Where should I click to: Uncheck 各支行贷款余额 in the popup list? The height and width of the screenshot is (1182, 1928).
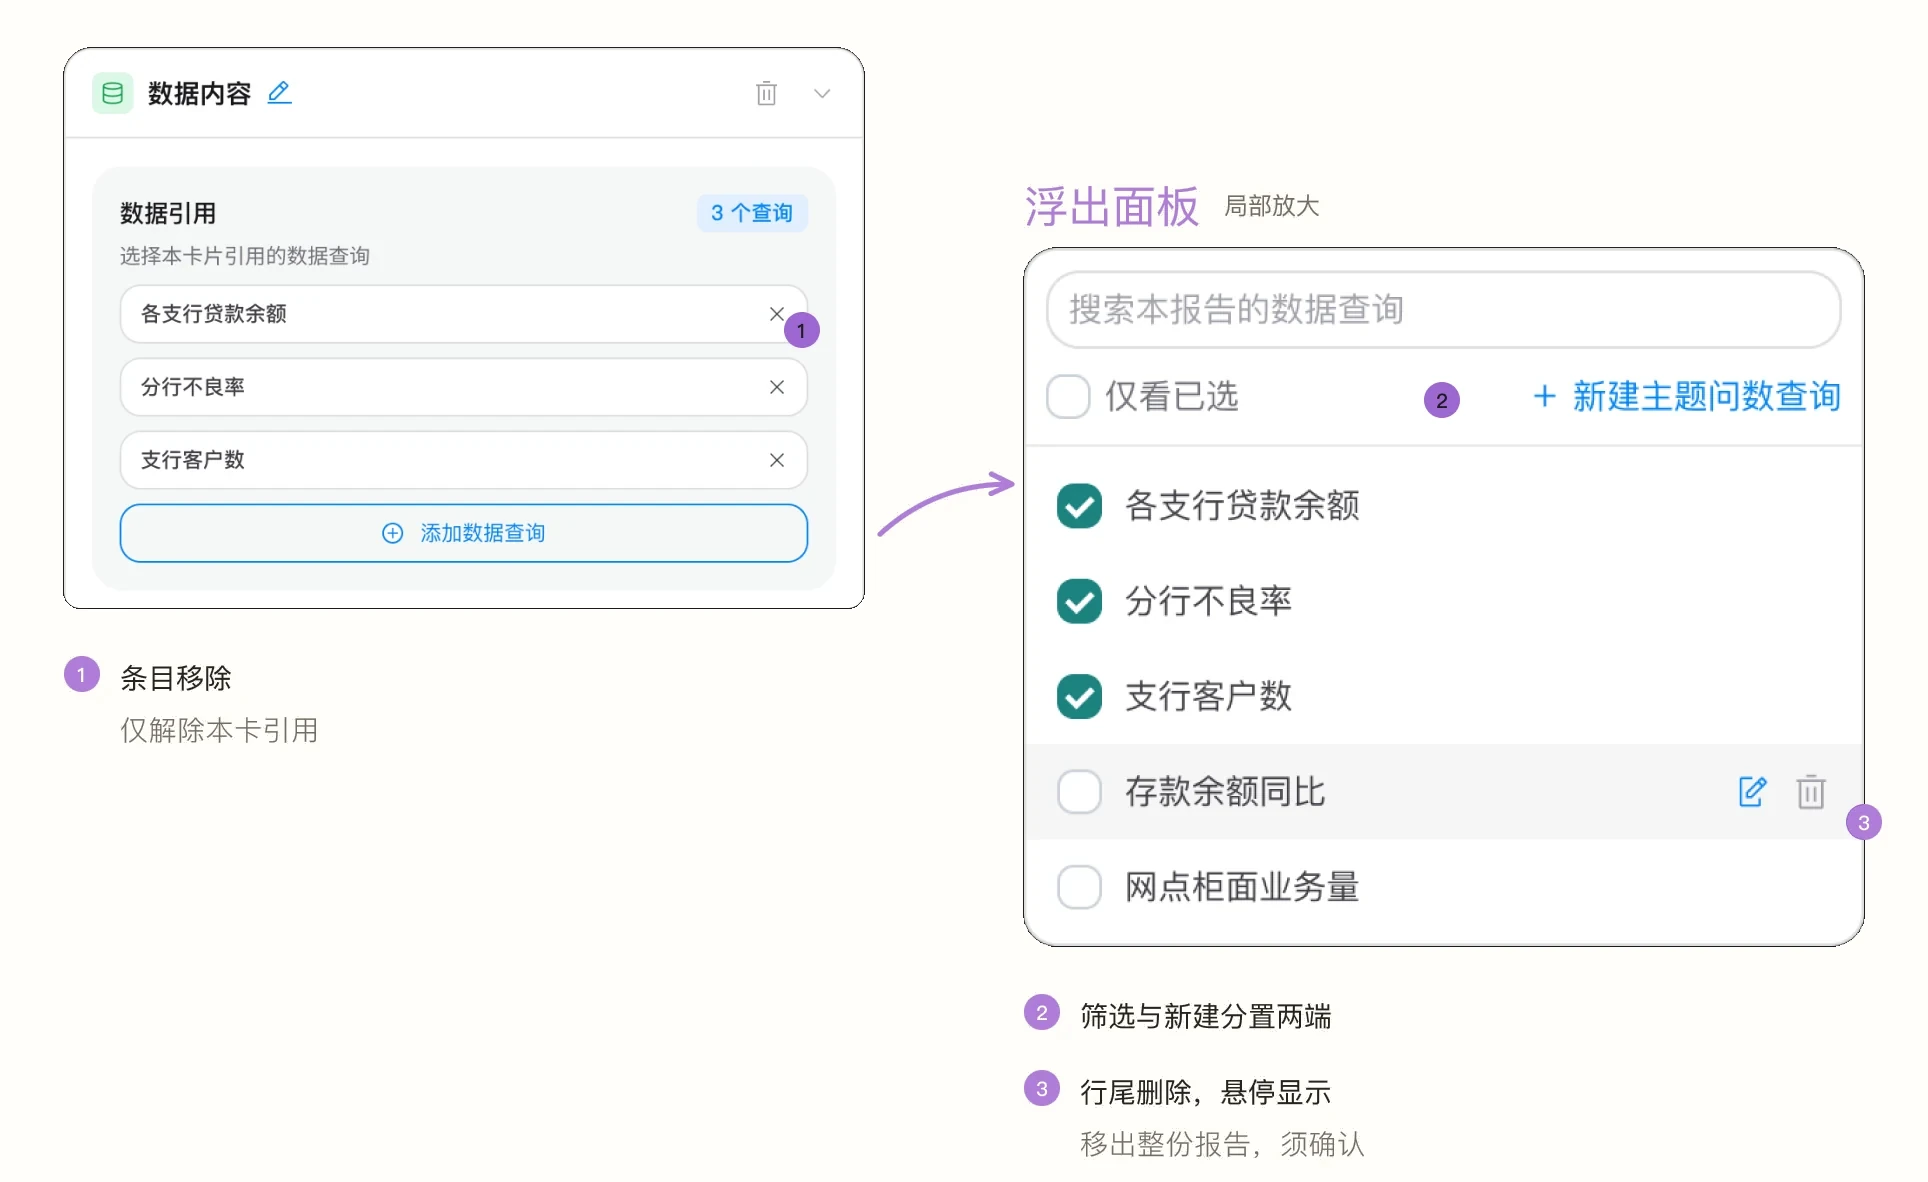[1079, 506]
